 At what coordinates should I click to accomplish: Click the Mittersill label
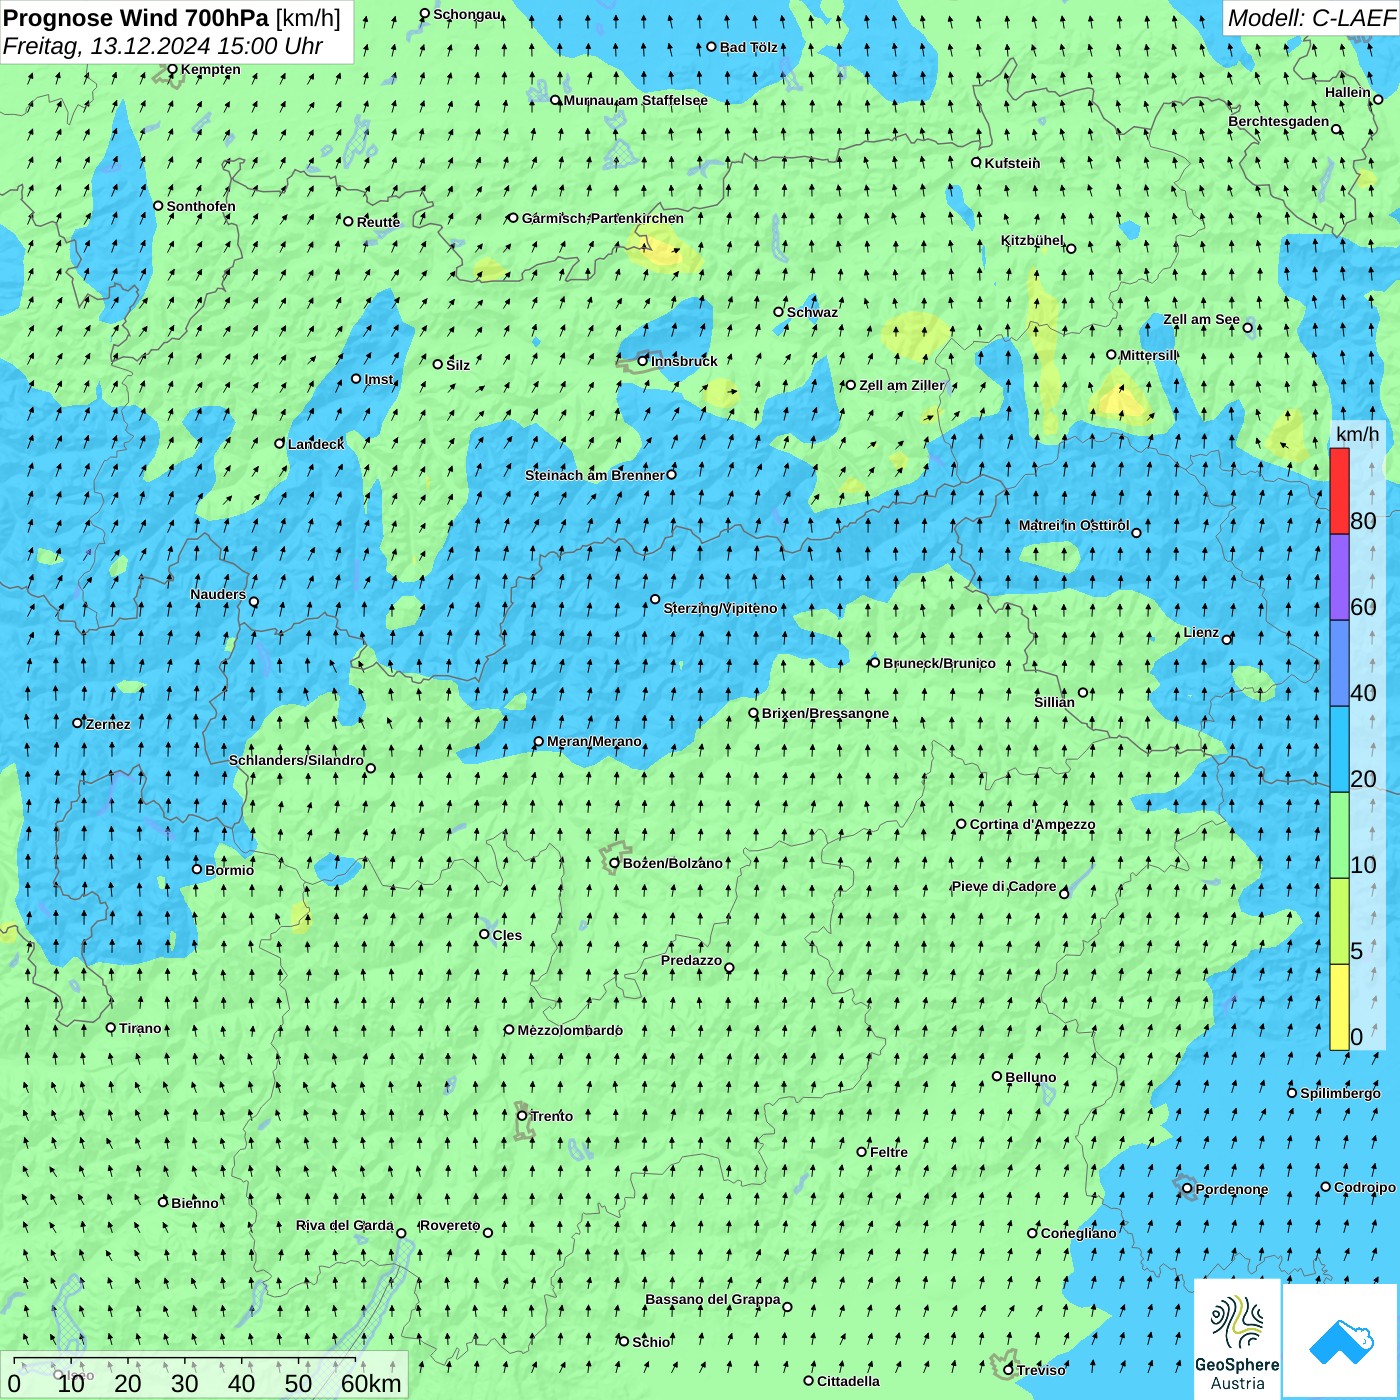coord(1148,355)
